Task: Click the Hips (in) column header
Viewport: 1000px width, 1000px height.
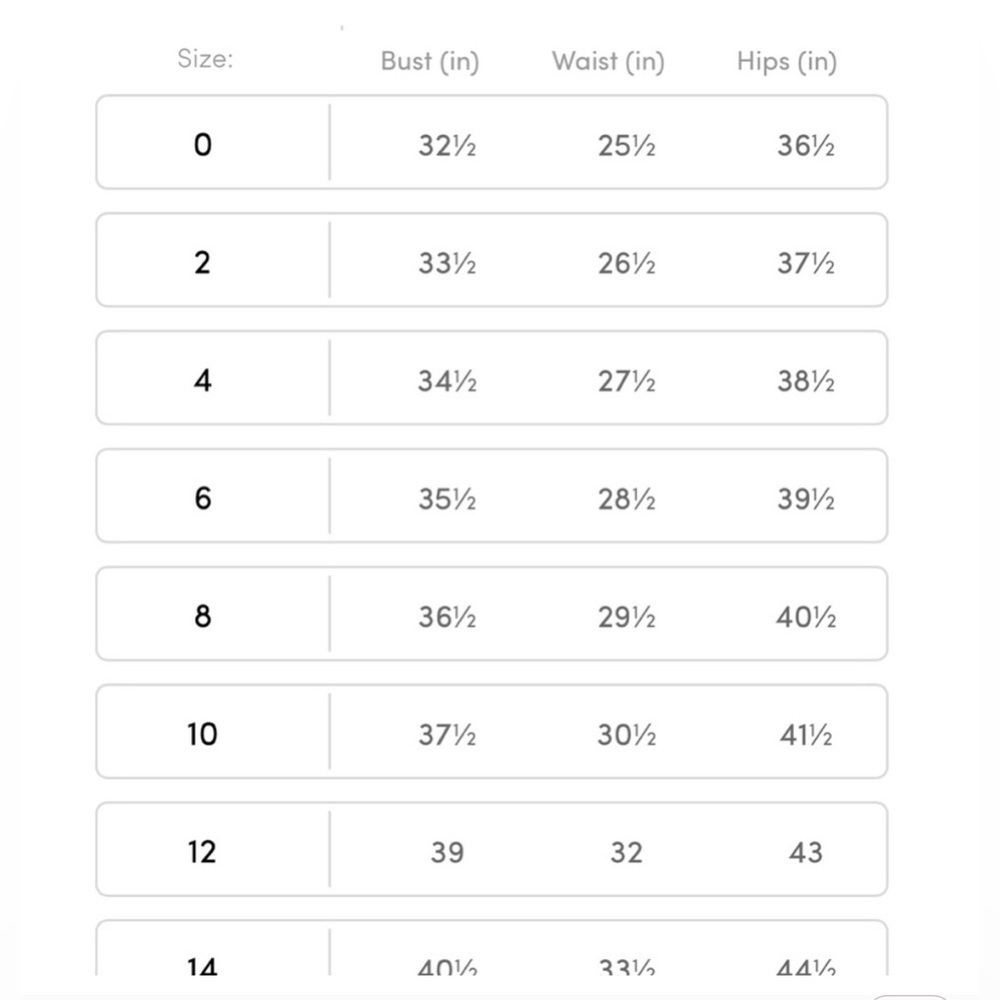Action: [x=787, y=61]
